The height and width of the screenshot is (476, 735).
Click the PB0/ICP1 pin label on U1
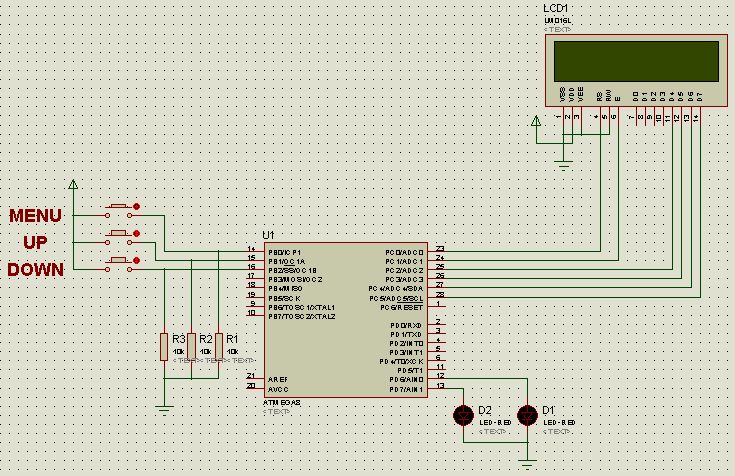pos(285,252)
